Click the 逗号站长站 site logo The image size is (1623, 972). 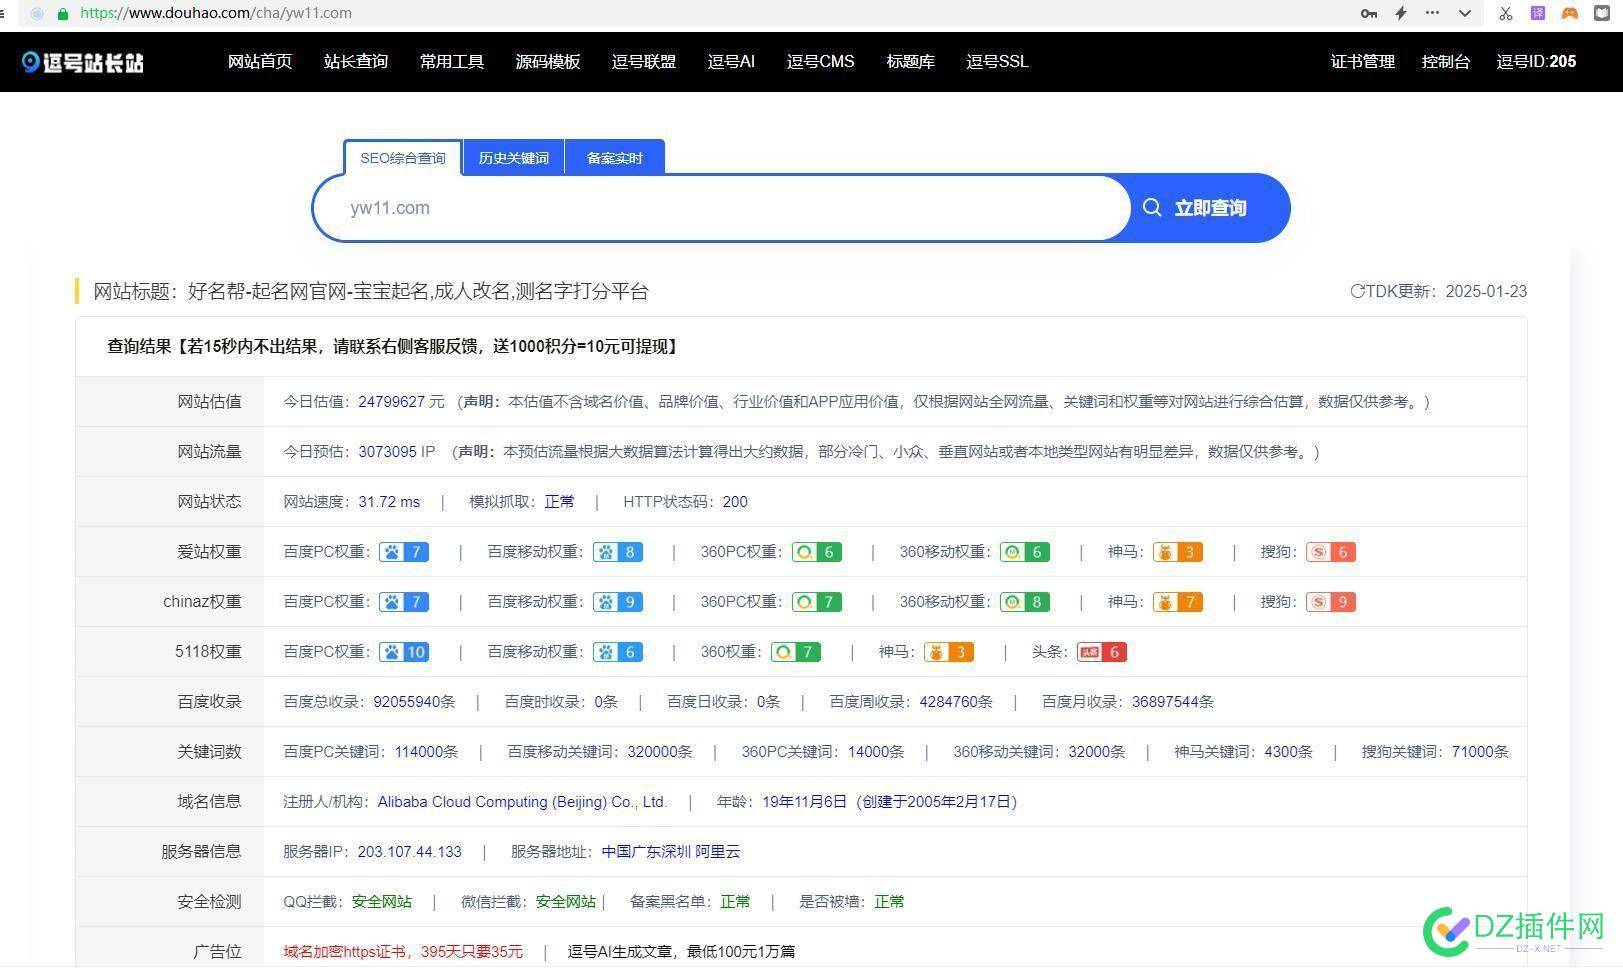point(83,62)
